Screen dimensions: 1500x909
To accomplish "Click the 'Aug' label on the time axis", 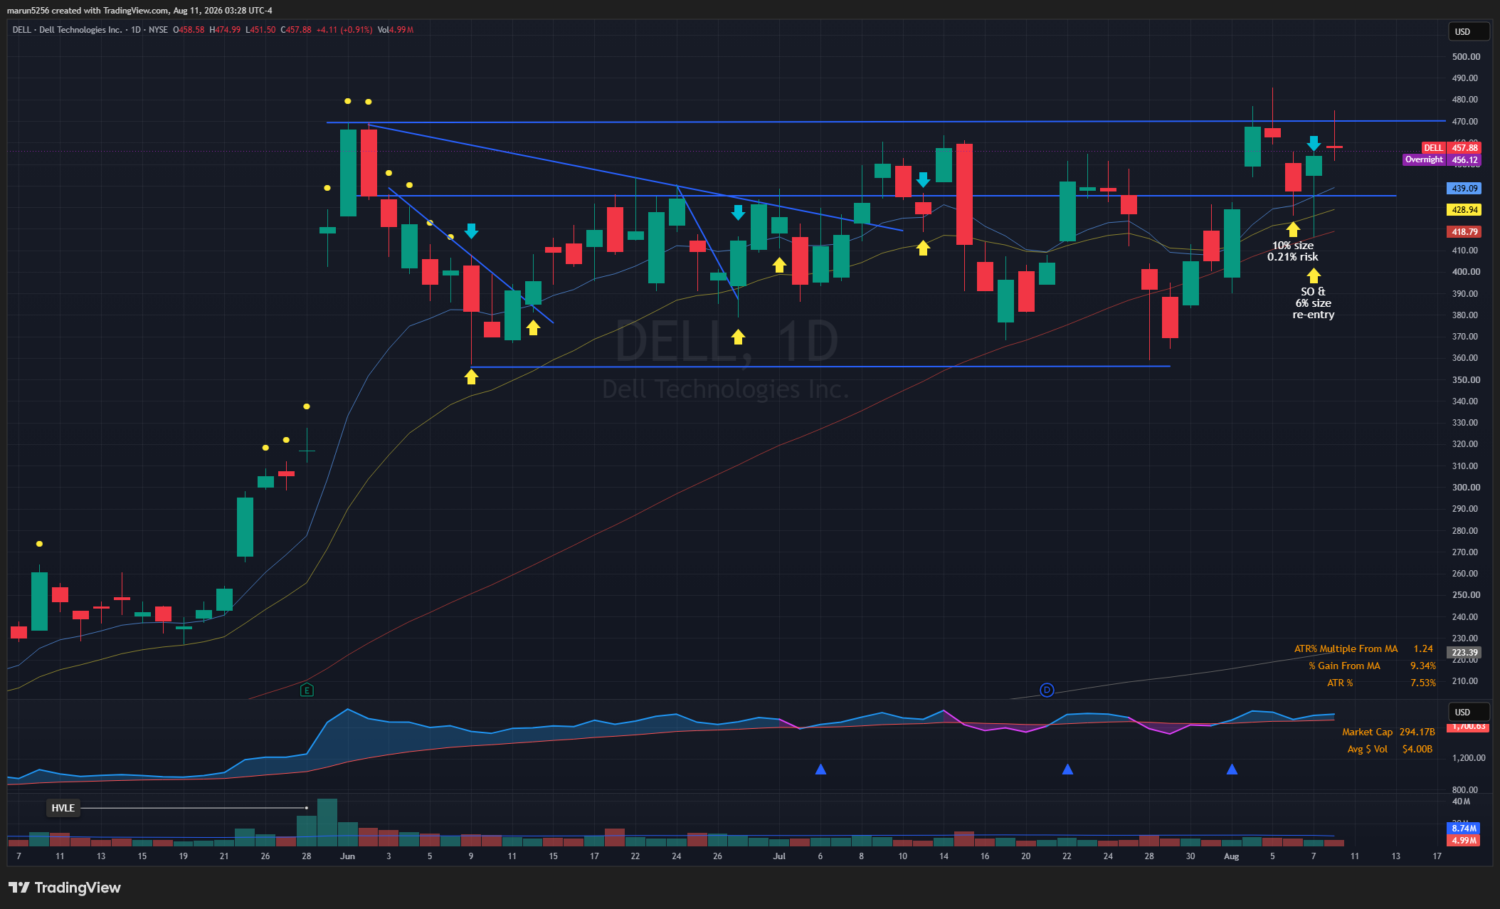I will coord(1232,856).
